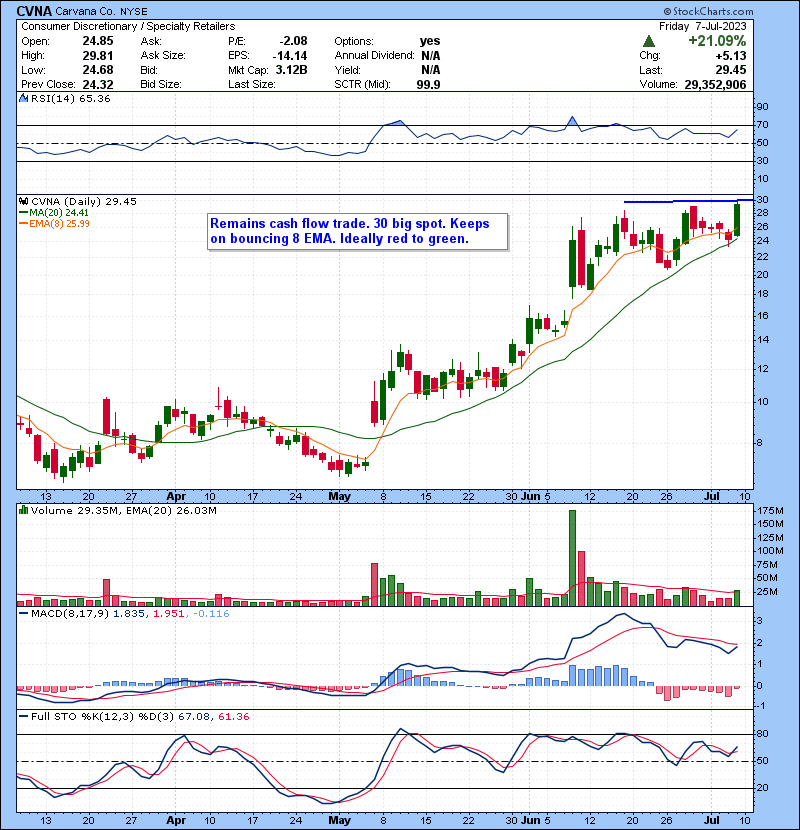Image resolution: width=800 pixels, height=830 pixels.
Task: Click the Low value 24.68
Action: pyautogui.click(x=98, y=70)
